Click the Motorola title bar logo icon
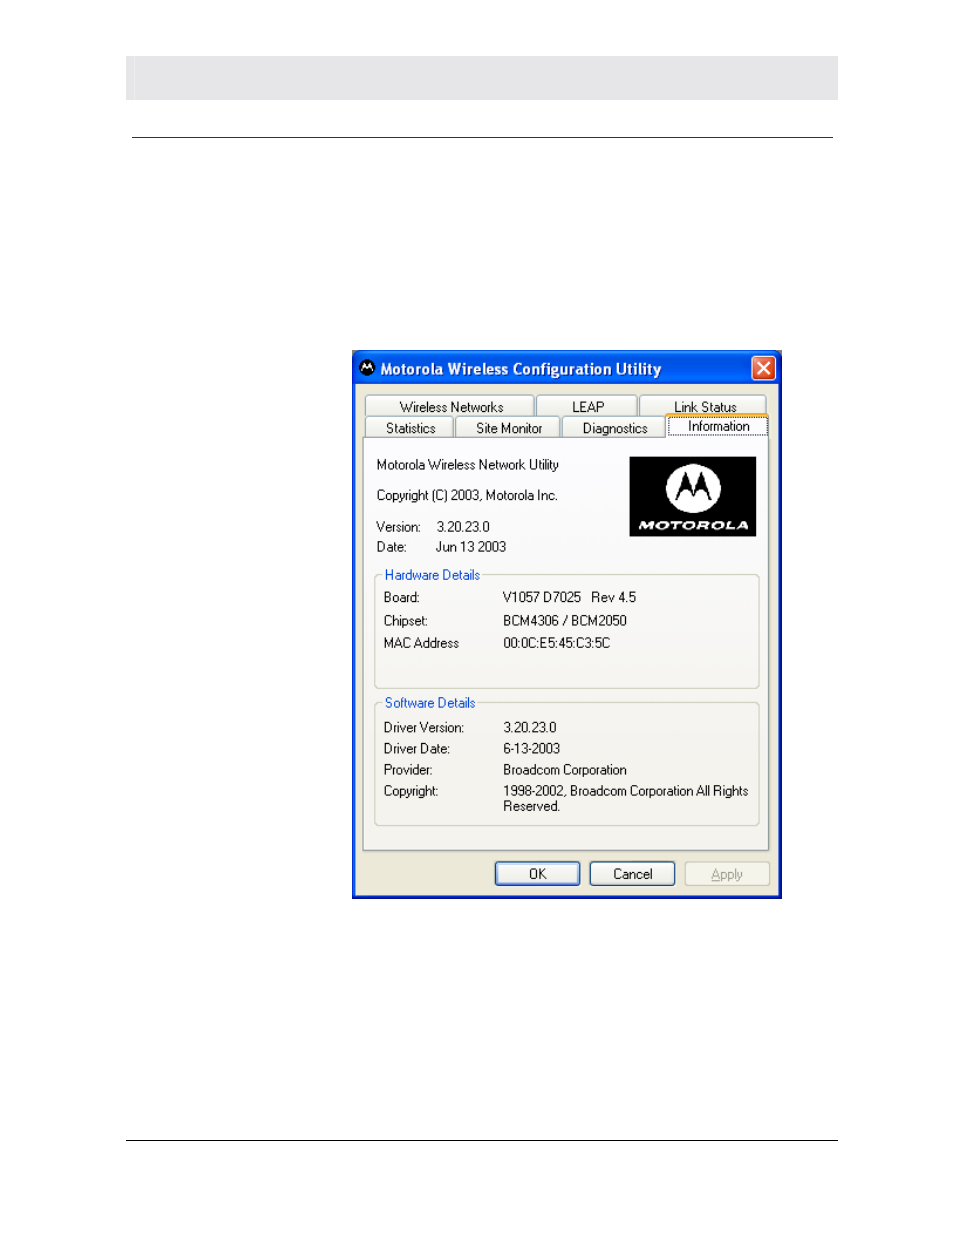The width and height of the screenshot is (954, 1235). pos(367,368)
